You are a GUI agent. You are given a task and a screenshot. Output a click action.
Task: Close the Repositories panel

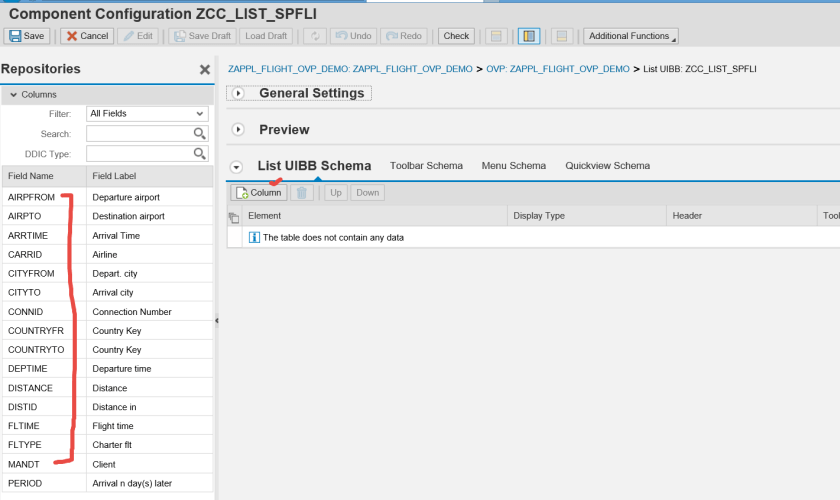[205, 70]
